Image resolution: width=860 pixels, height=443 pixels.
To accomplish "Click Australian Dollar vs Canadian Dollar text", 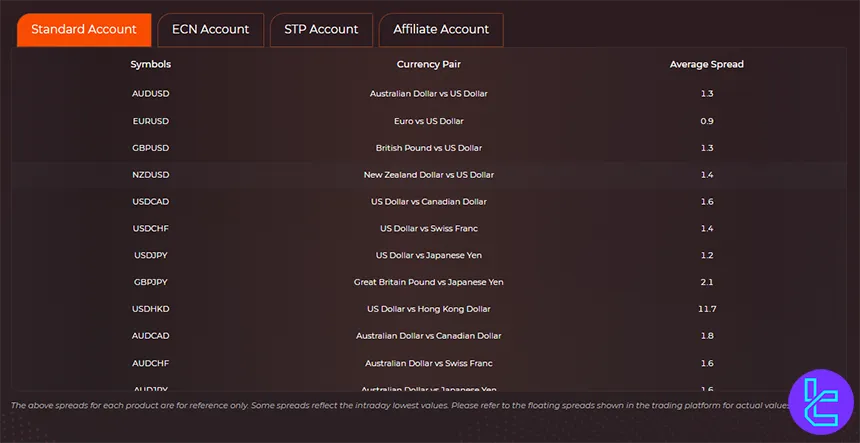I will click(428, 337).
